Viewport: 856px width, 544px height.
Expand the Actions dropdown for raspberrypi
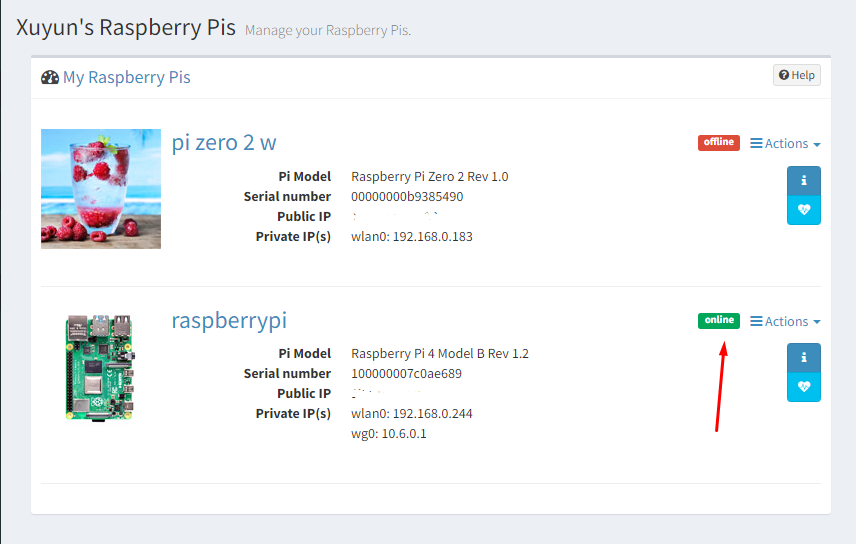click(x=785, y=321)
